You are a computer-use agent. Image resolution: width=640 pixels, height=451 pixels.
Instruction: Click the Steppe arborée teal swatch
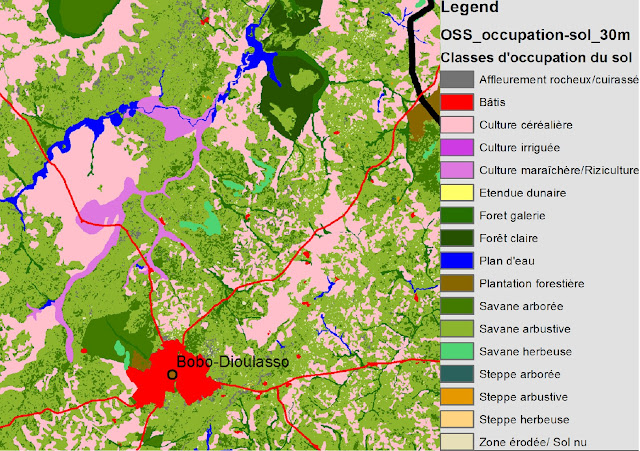tap(457, 374)
